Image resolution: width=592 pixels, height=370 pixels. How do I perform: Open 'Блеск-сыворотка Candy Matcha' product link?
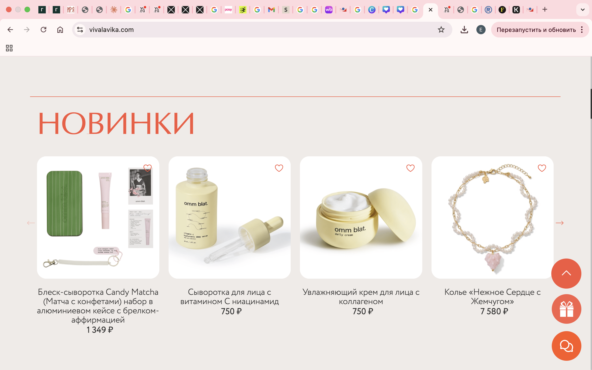[x=98, y=306]
